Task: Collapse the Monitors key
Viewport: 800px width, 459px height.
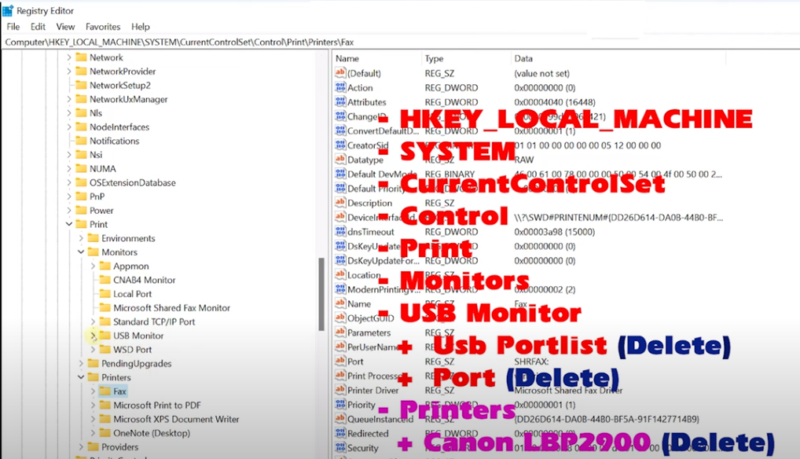Action: click(81, 252)
